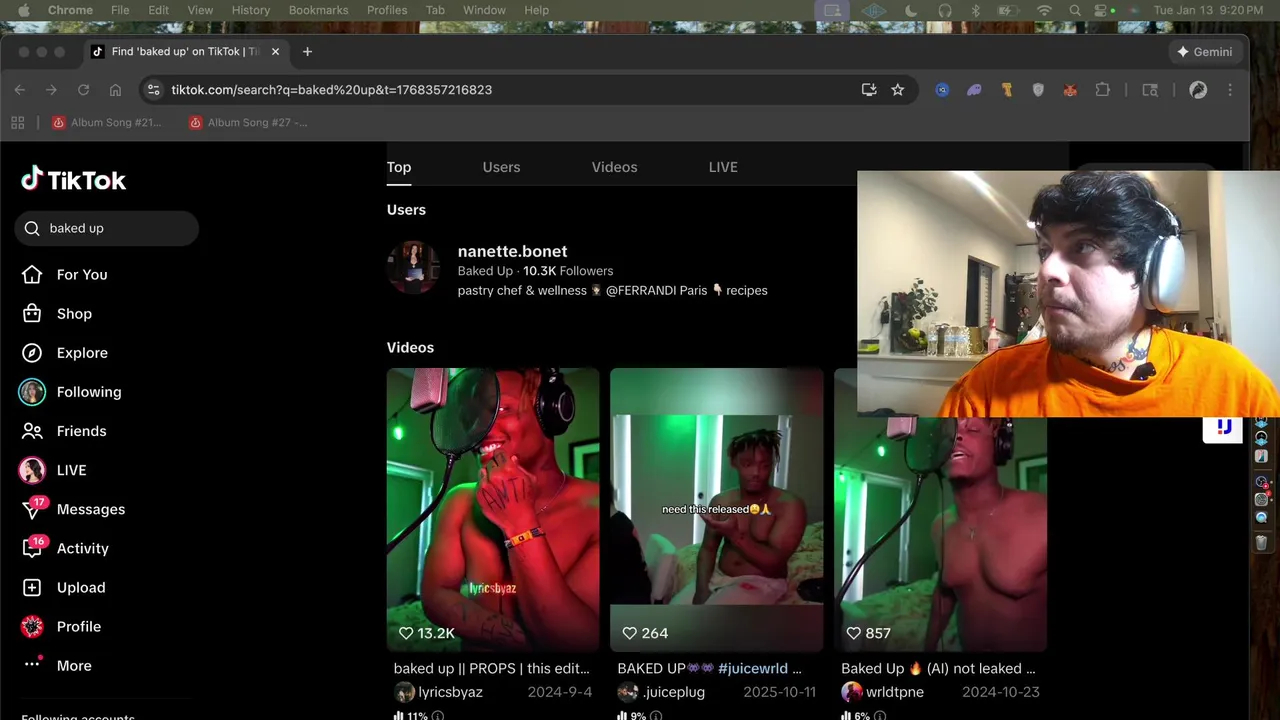Click the lyricsbyaz author name
The height and width of the screenshot is (720, 1280).
pyautogui.click(x=450, y=692)
